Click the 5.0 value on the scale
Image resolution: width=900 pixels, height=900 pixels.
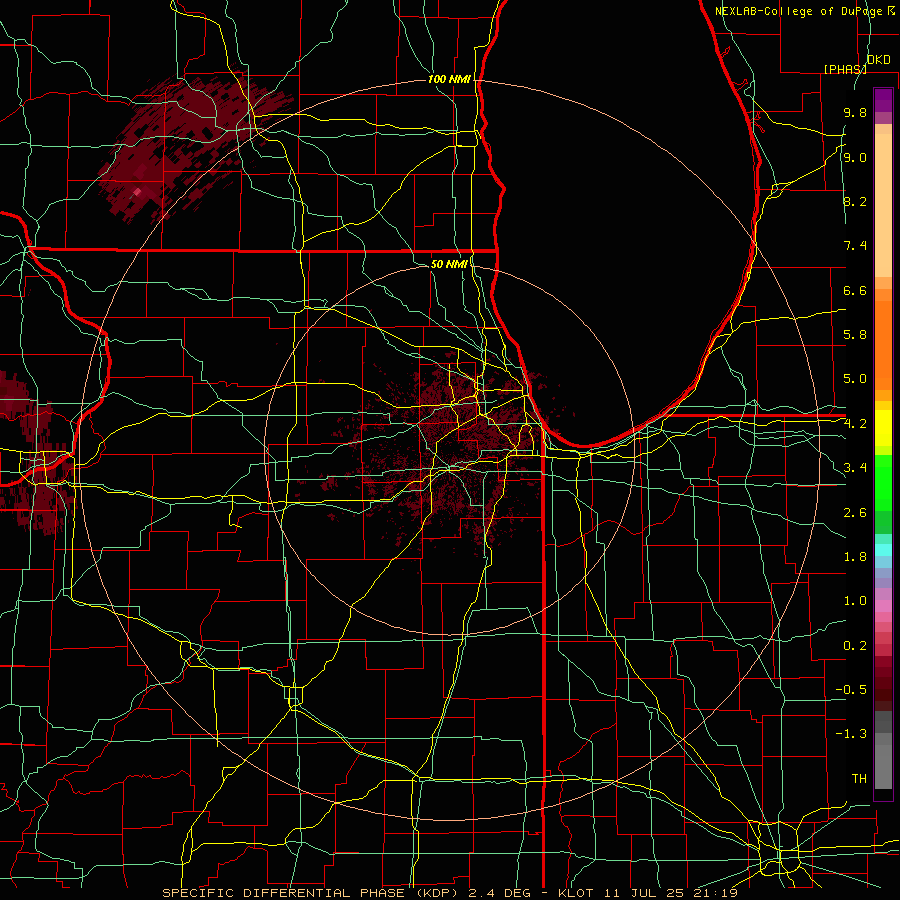[x=855, y=379]
